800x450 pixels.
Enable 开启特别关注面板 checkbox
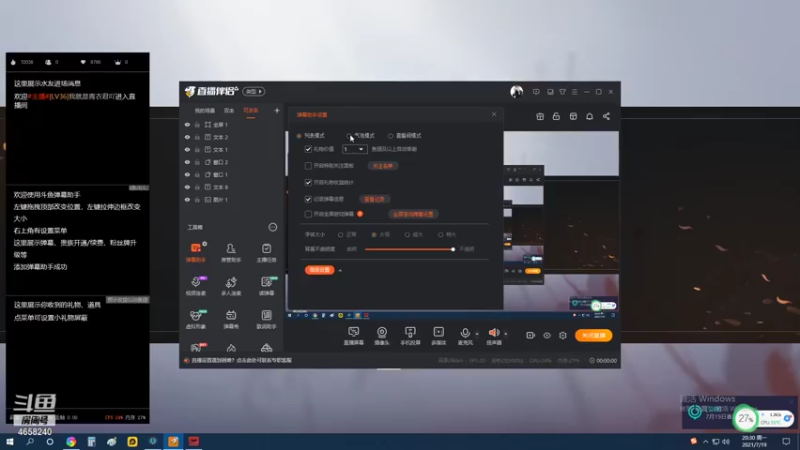pos(308,166)
